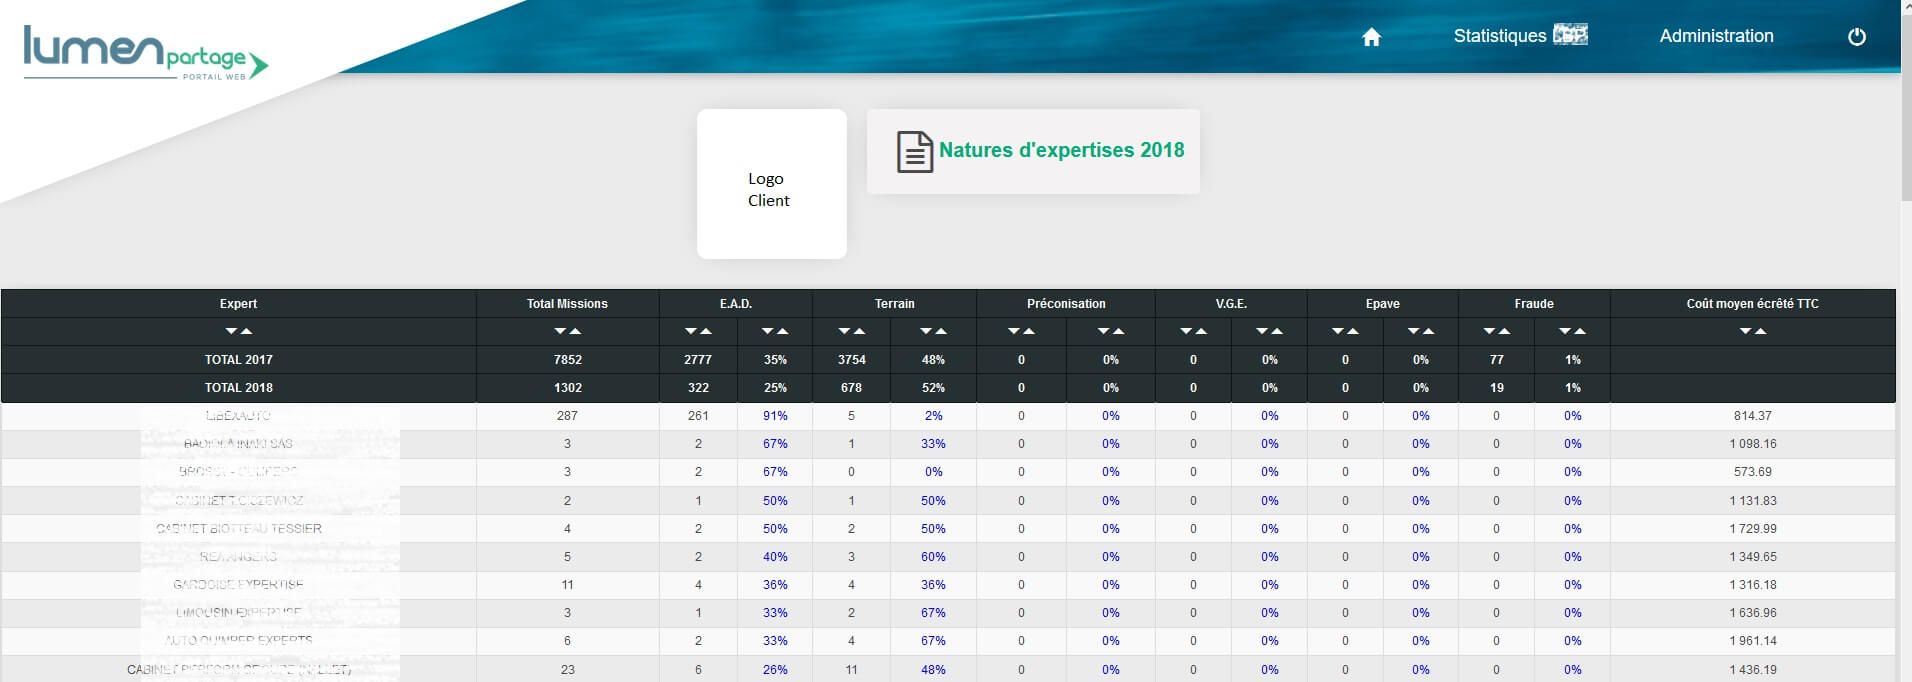
Task: Open the 26% E.A.D. link
Action: (775, 670)
